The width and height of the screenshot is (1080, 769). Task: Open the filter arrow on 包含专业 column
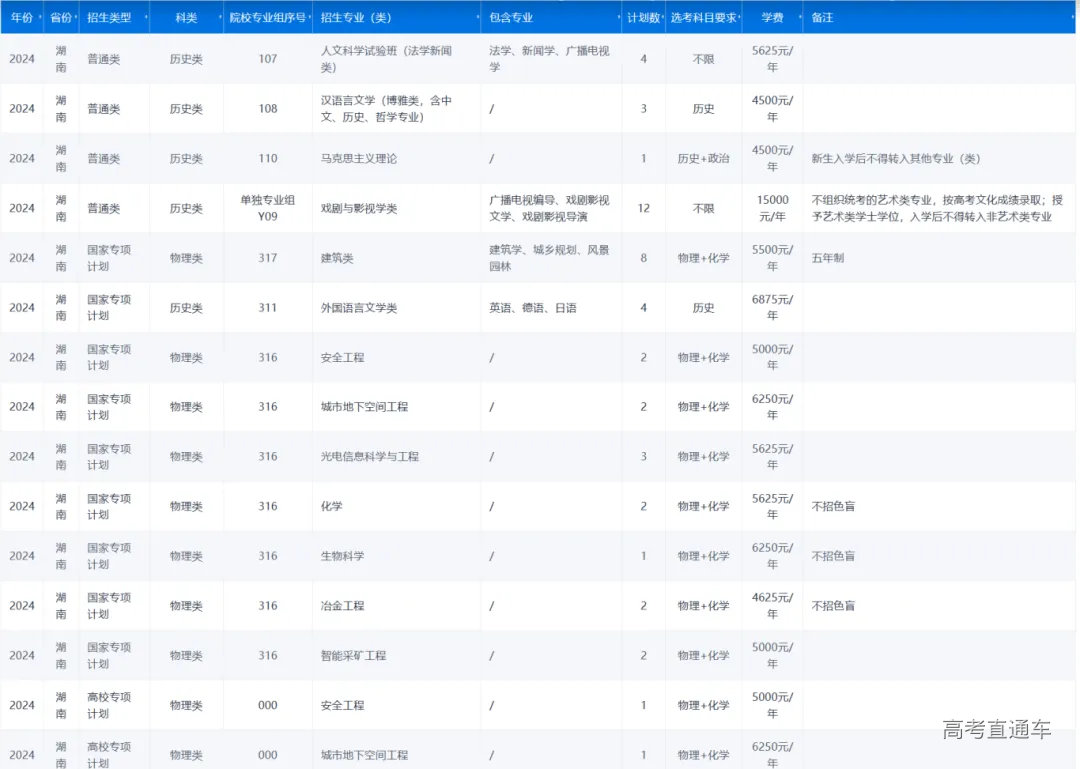click(x=619, y=17)
